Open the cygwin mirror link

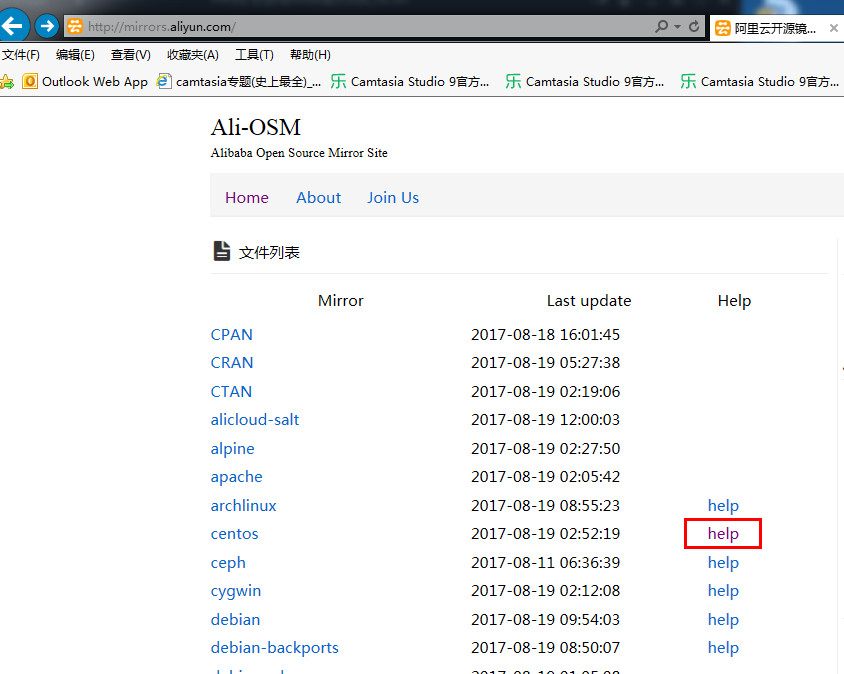(x=236, y=591)
